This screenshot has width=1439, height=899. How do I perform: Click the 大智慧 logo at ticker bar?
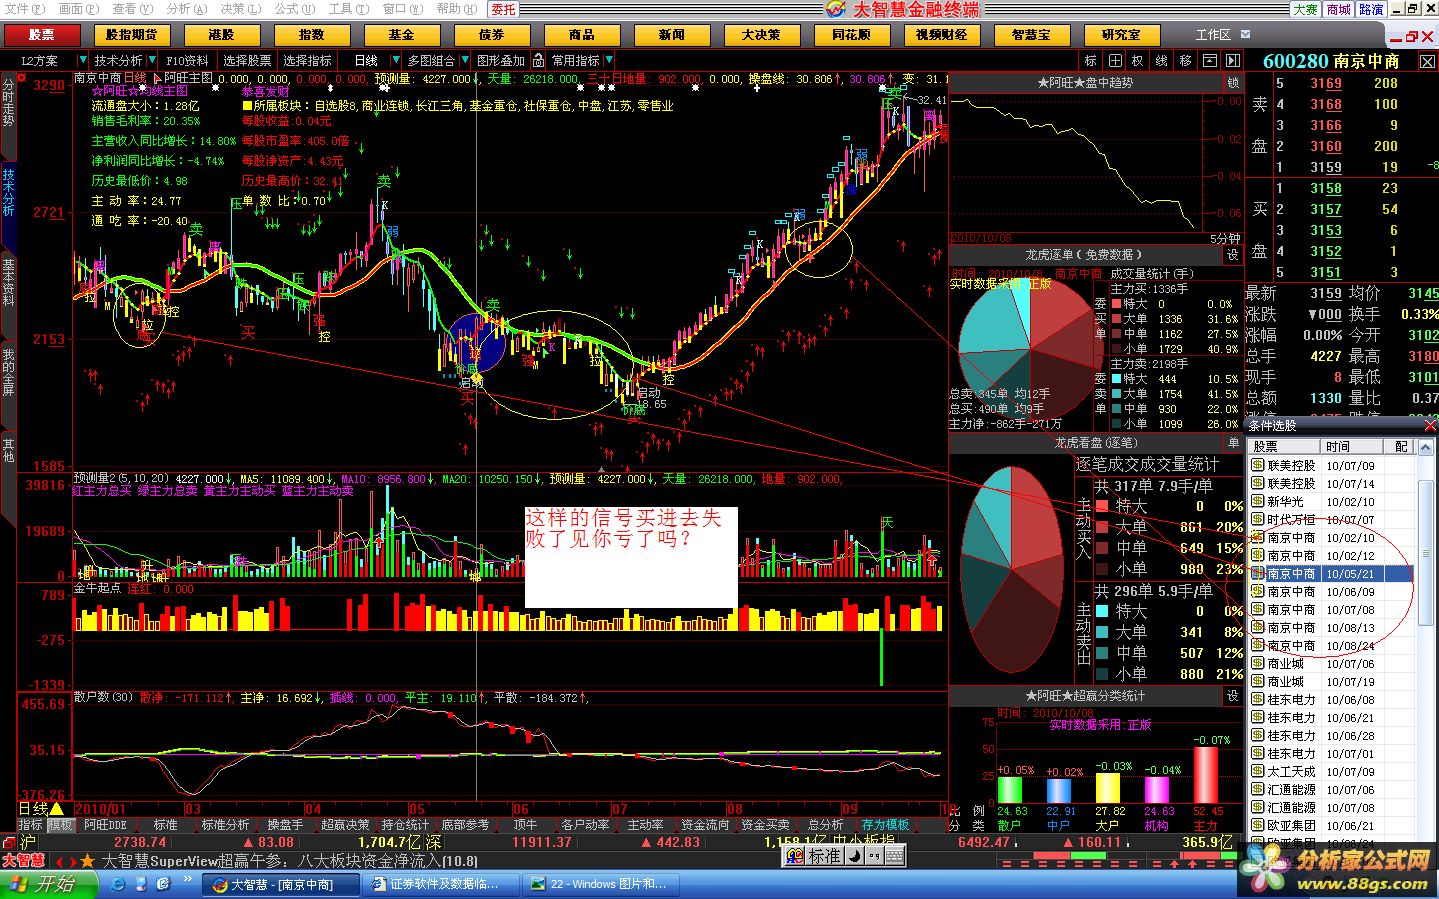point(24,861)
